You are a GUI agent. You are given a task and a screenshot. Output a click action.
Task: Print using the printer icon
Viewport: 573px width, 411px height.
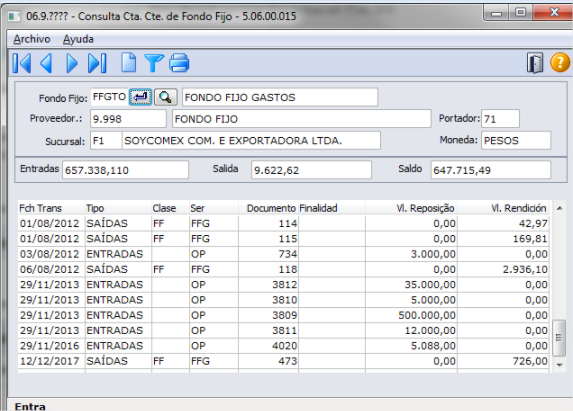[179, 63]
